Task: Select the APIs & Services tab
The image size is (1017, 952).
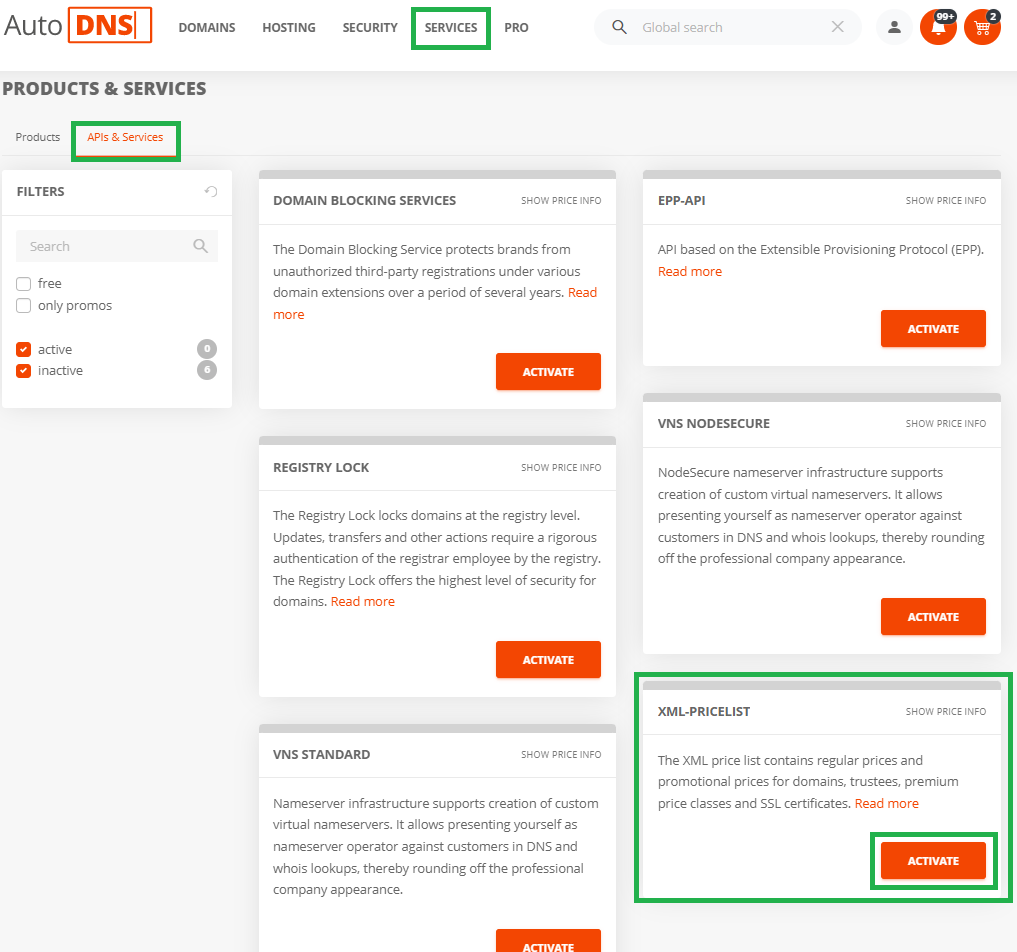Action: 125,137
